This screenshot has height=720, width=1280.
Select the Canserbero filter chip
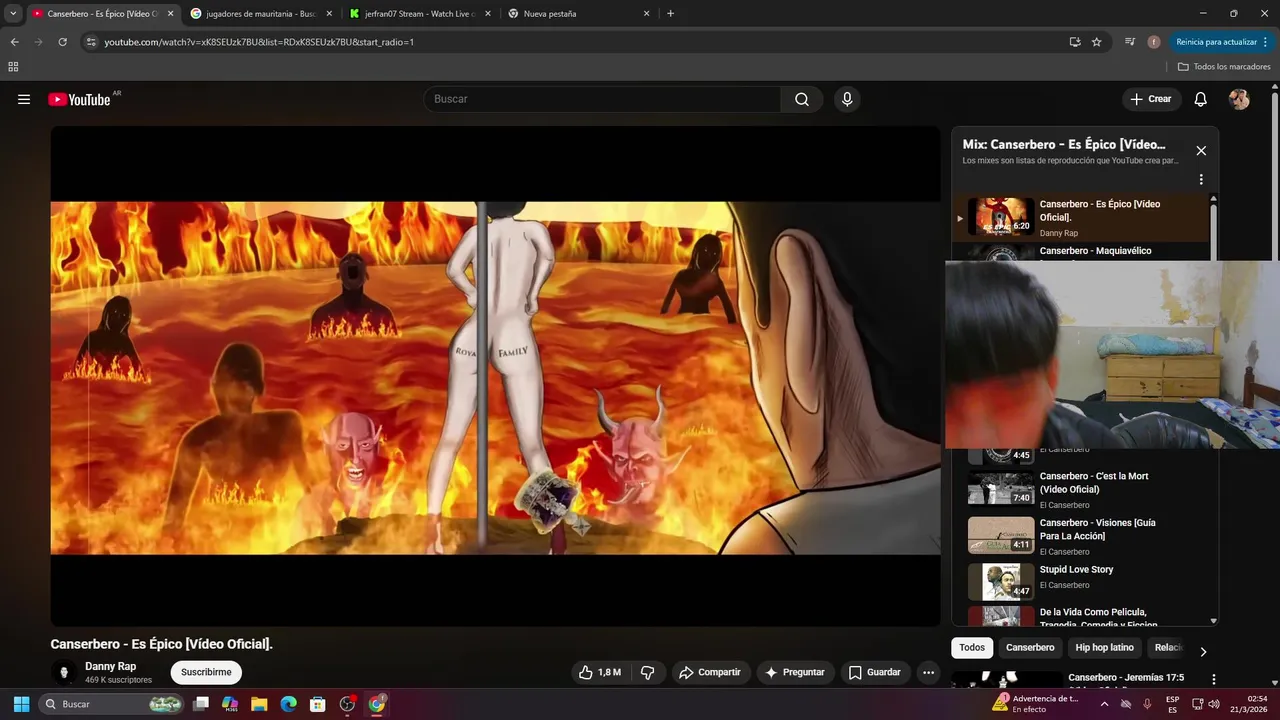pos(1030,648)
